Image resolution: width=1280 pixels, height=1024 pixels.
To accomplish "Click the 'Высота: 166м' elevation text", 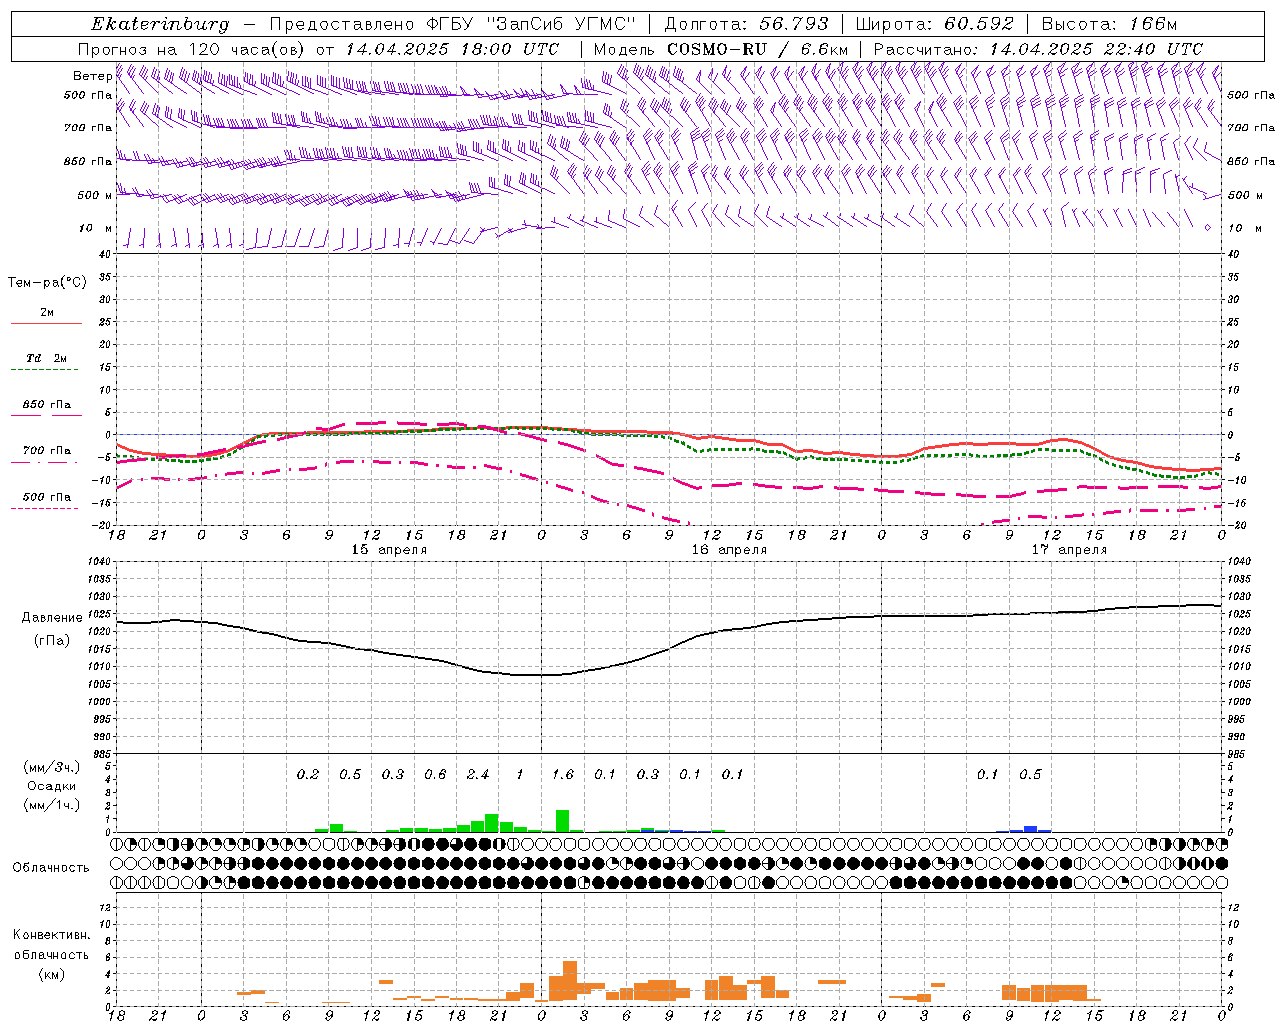I will 1109,24.
